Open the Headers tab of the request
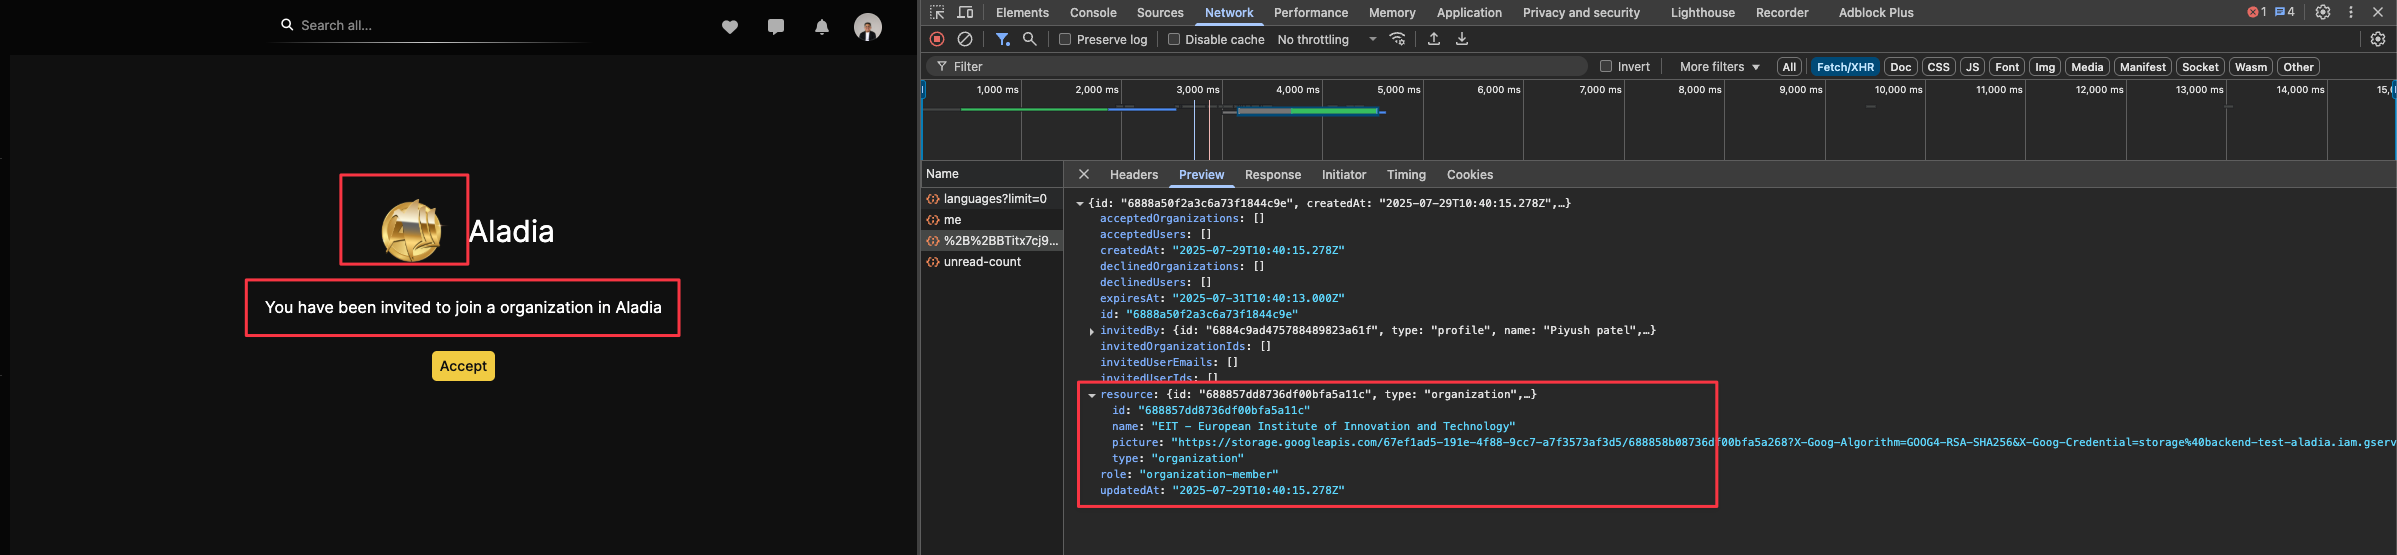 (x=1134, y=174)
